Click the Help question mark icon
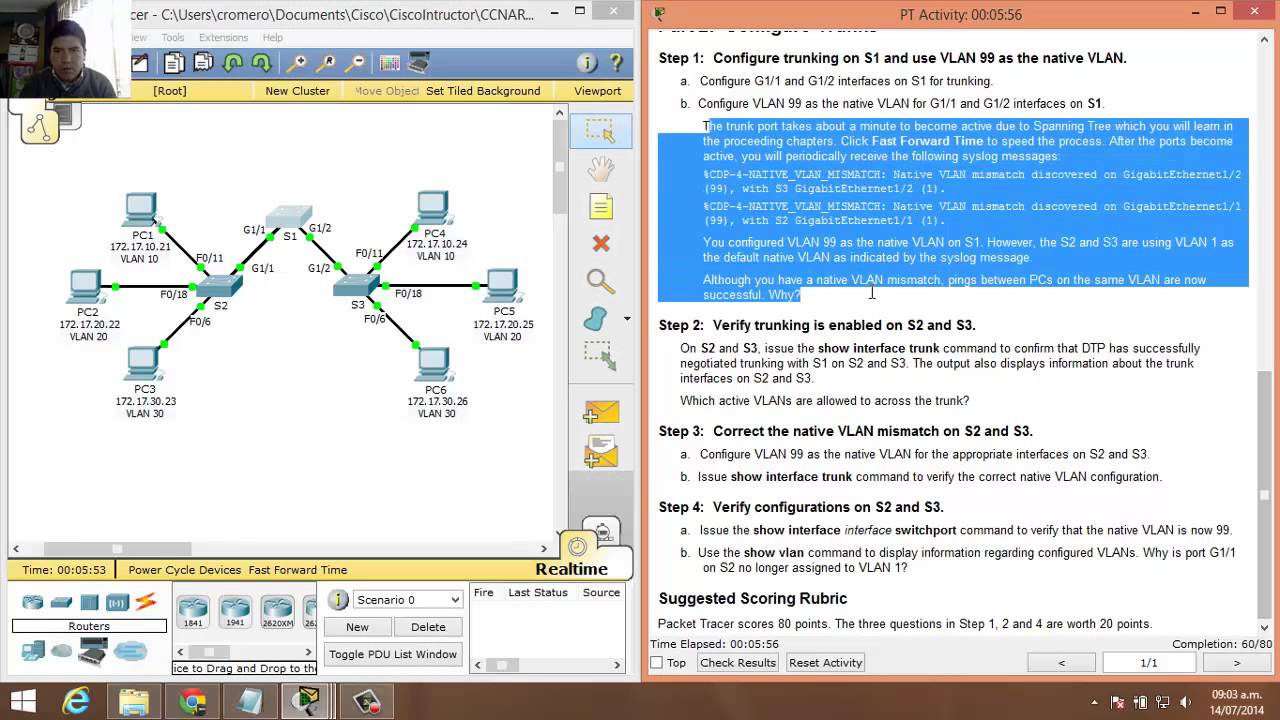Screen dimensions: 1280x720 point(617,63)
